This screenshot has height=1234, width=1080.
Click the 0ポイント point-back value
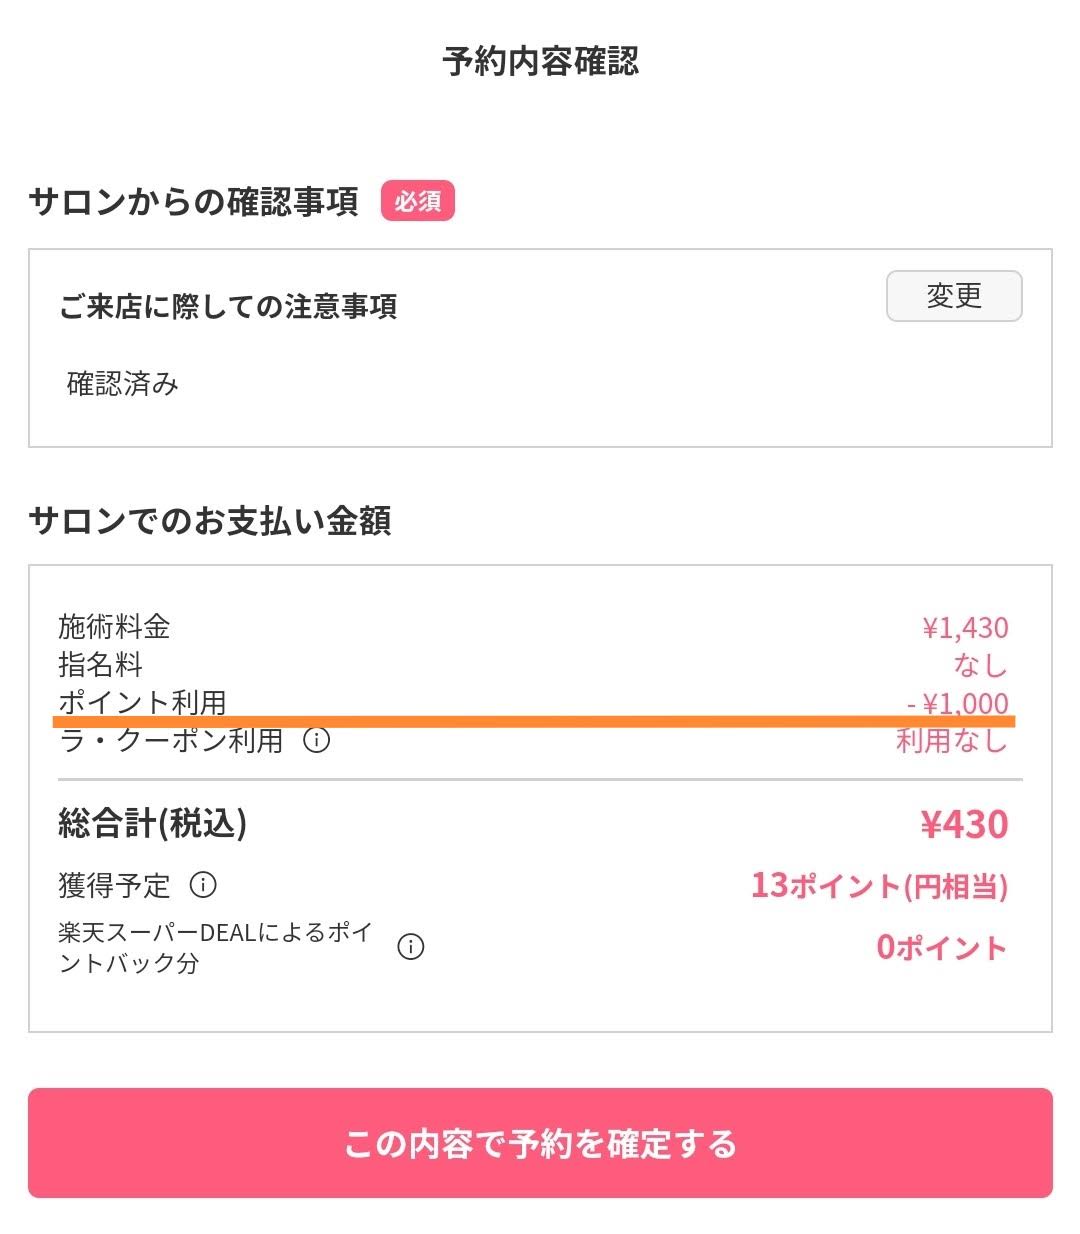[x=941, y=947]
